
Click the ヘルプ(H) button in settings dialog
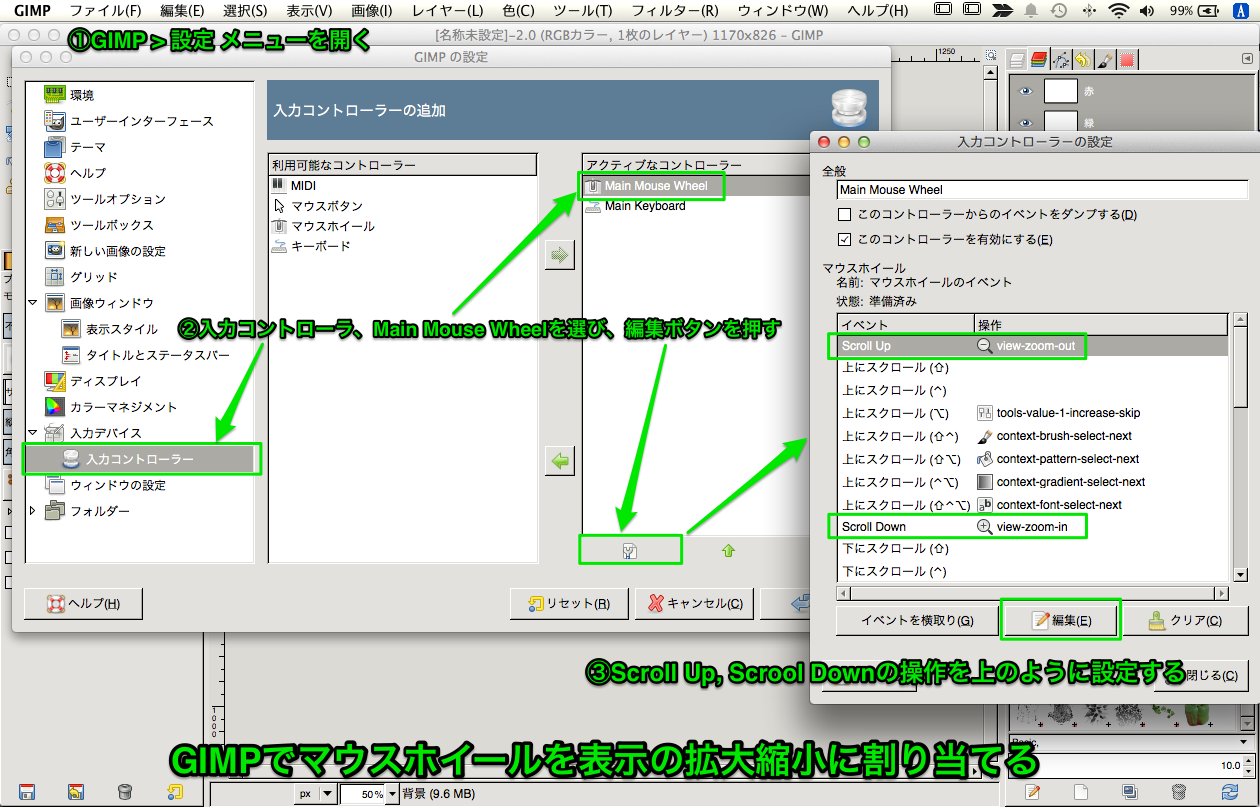click(x=84, y=604)
